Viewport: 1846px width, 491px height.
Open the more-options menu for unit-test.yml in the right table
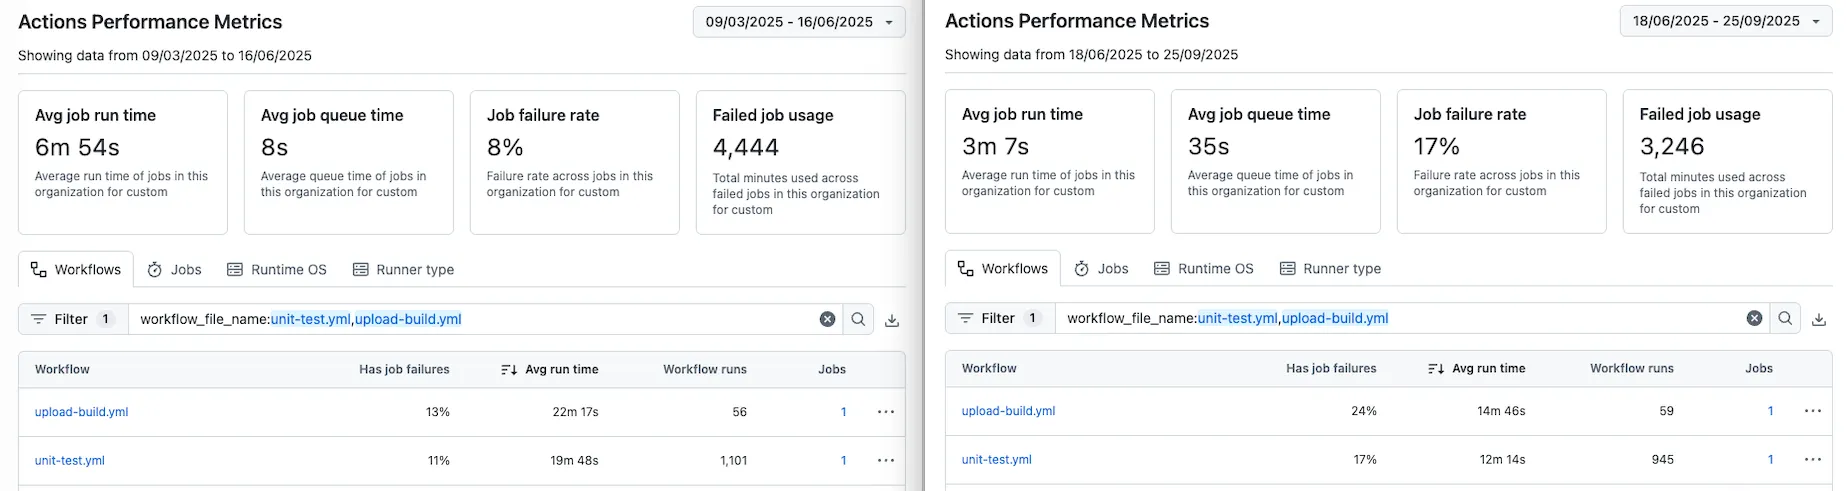click(1813, 460)
